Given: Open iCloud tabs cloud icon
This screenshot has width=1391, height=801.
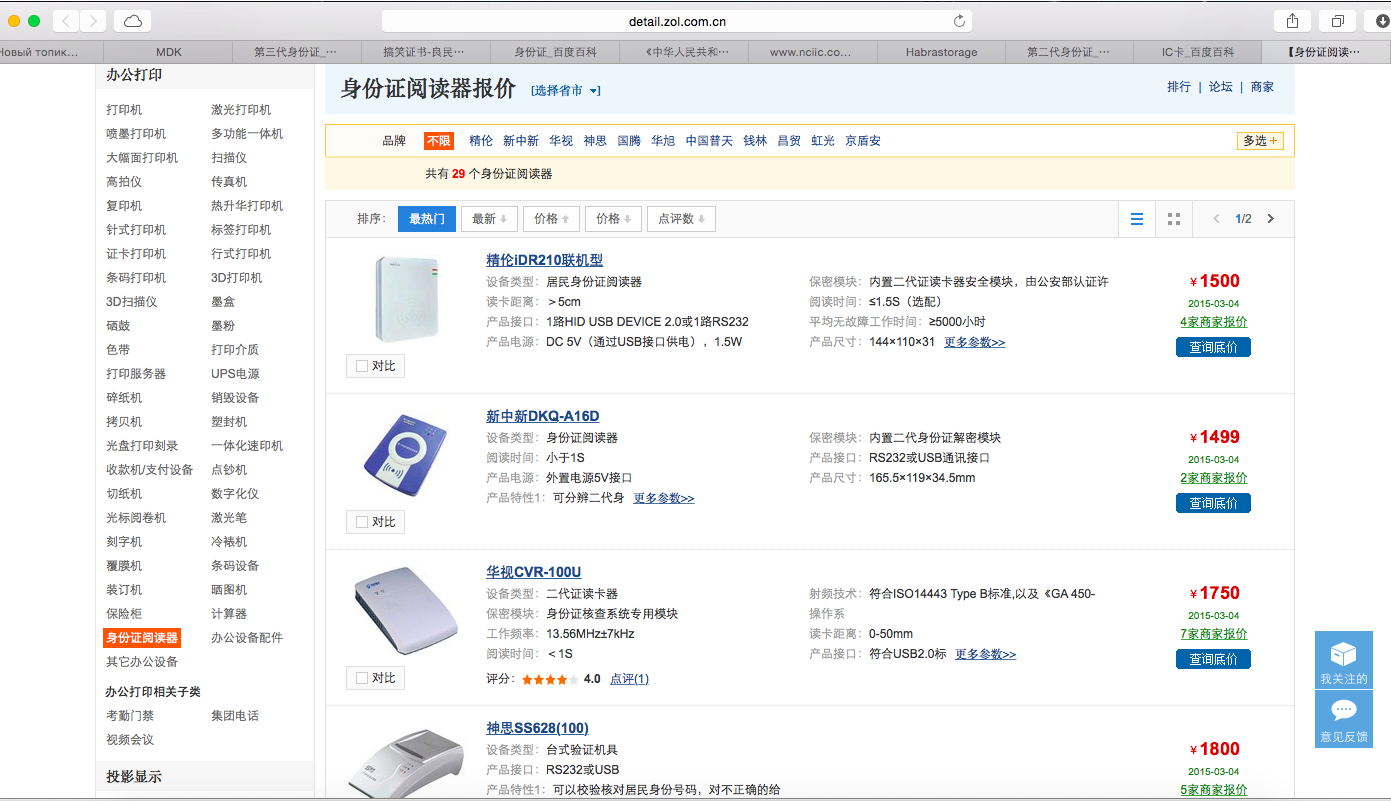Looking at the screenshot, I should 133,21.
